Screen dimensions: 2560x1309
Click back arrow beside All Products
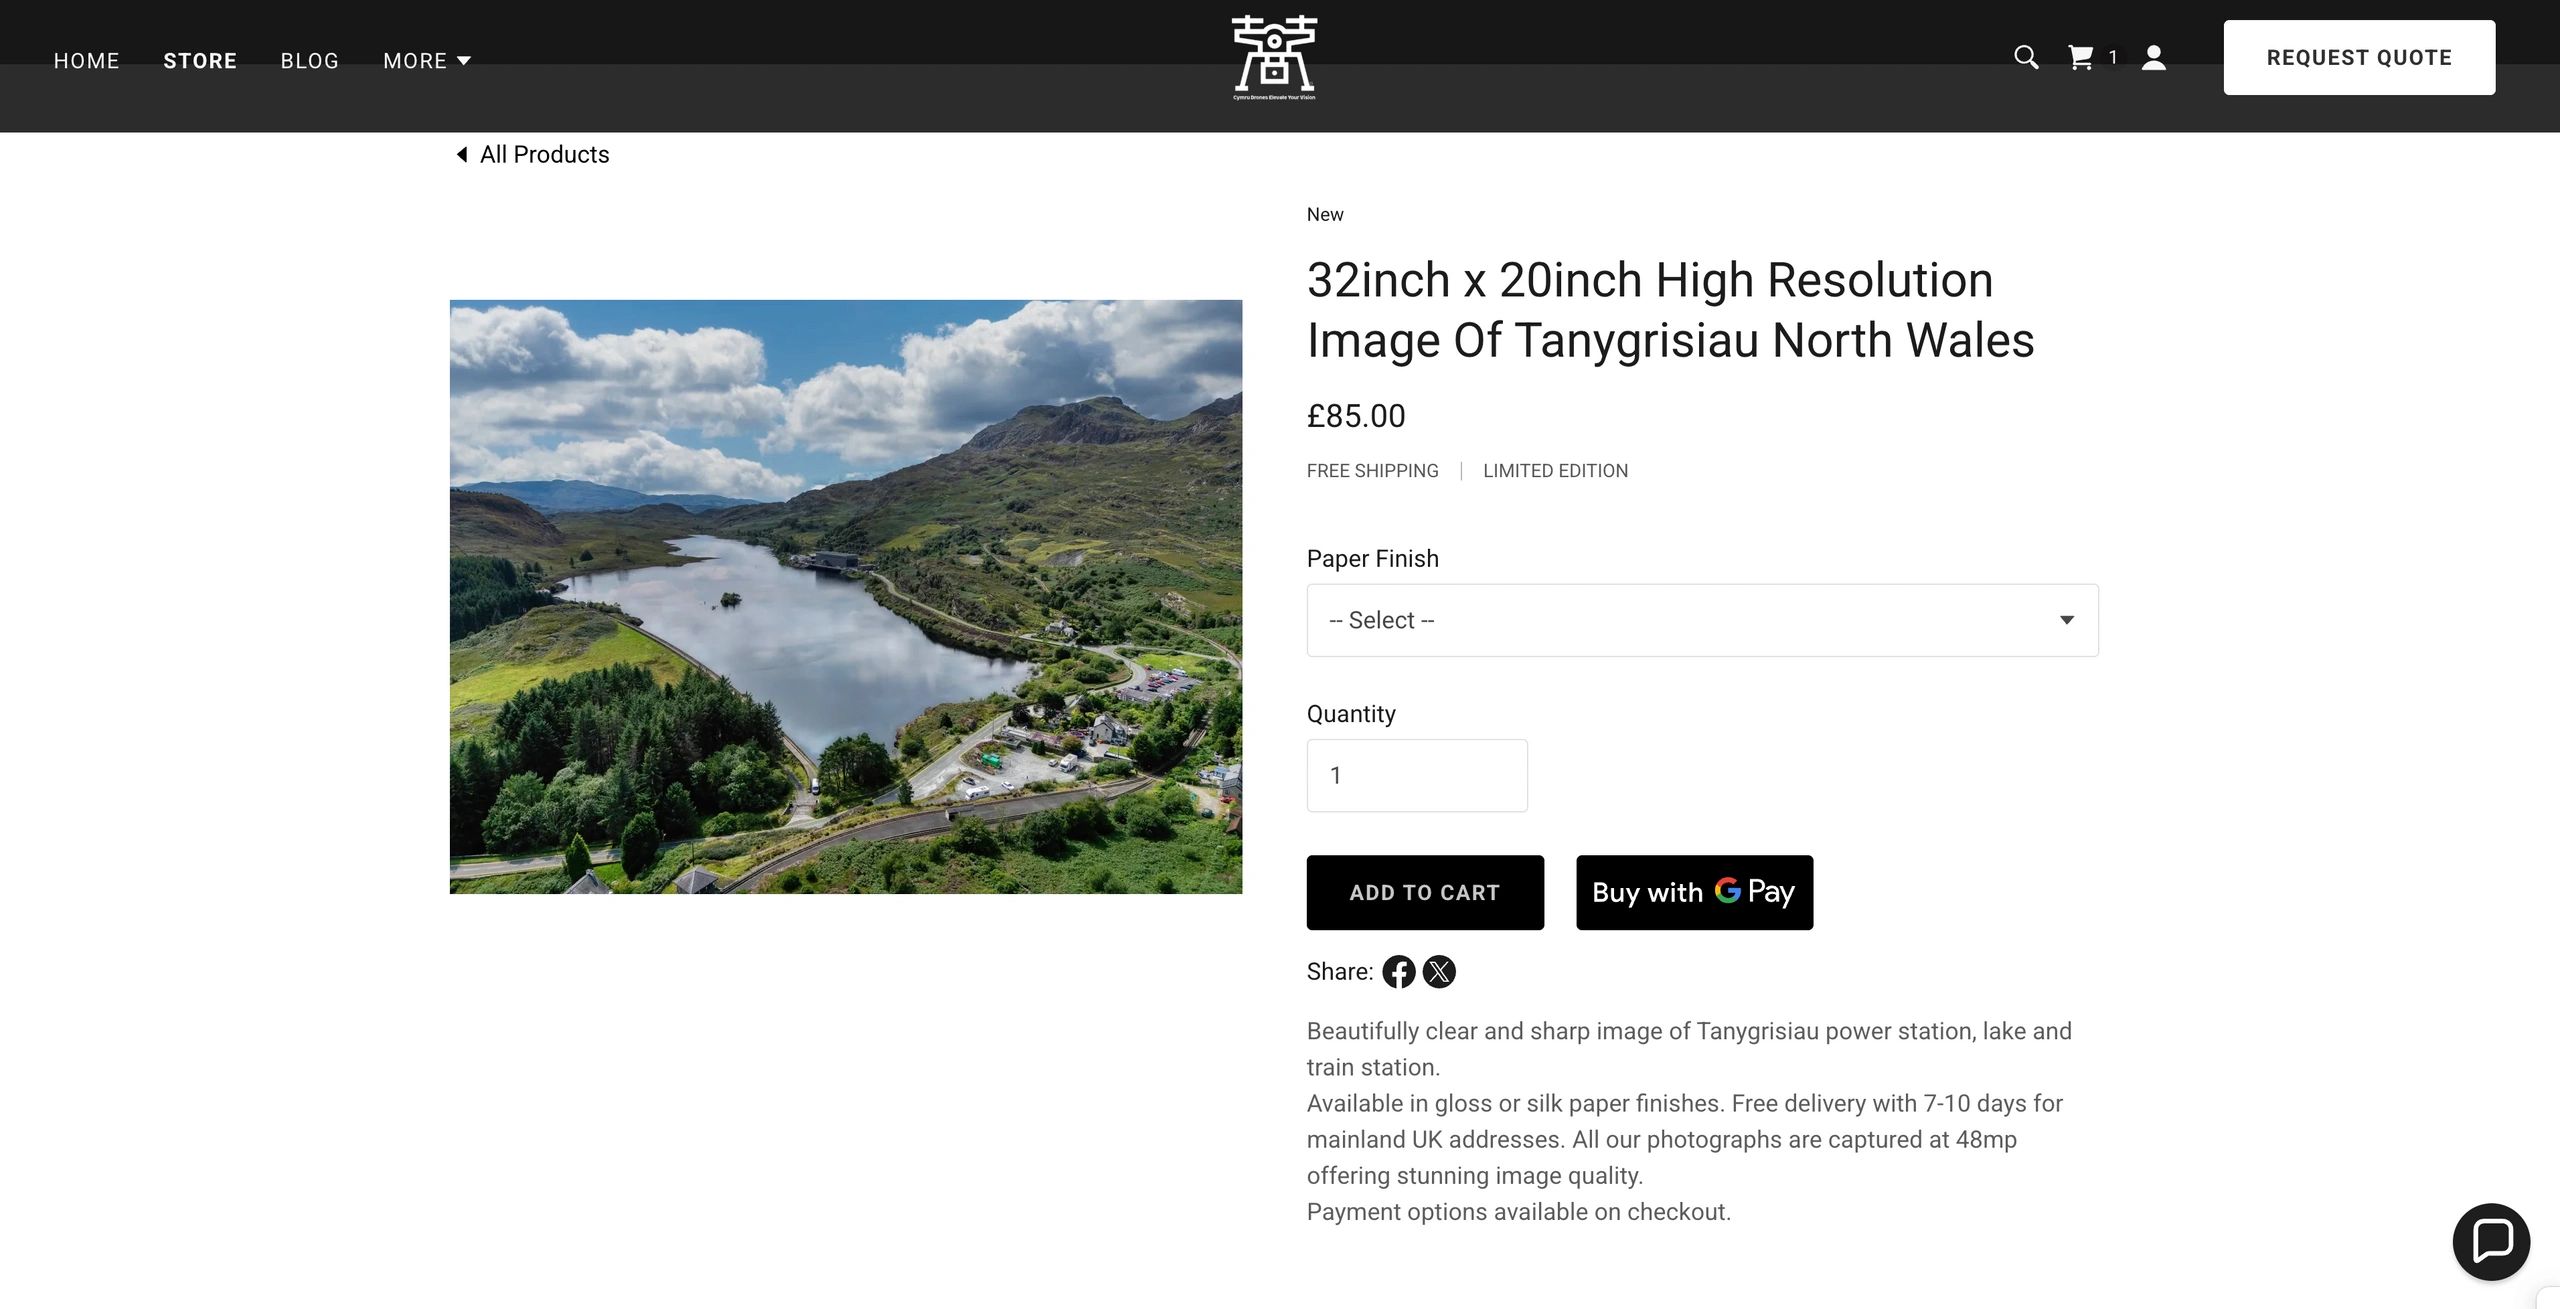click(x=462, y=154)
